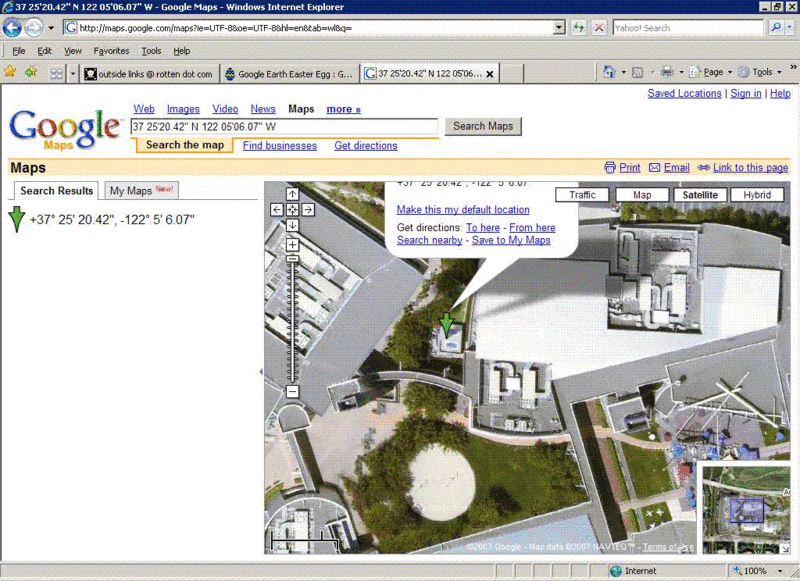This screenshot has height=581, width=800.
Task: Switch map view to Map mode
Action: pyautogui.click(x=642, y=195)
